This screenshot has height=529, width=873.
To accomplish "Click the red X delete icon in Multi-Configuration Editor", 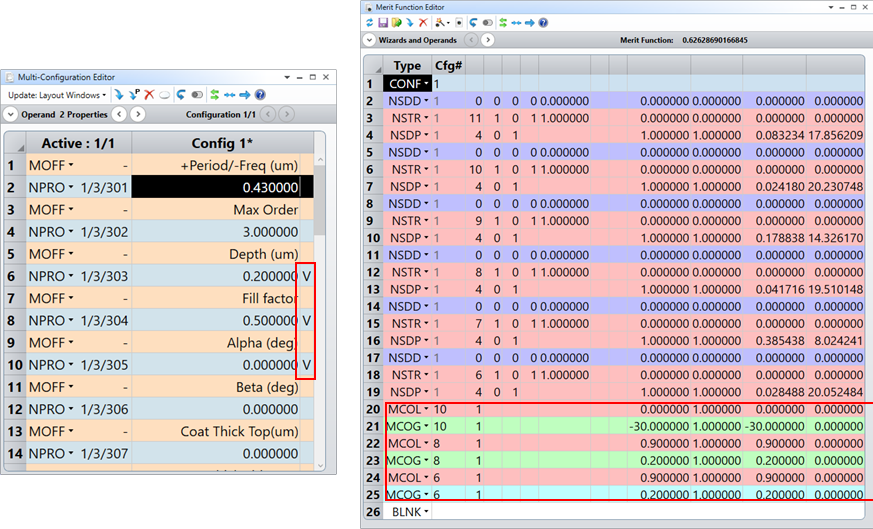I will [x=148, y=95].
